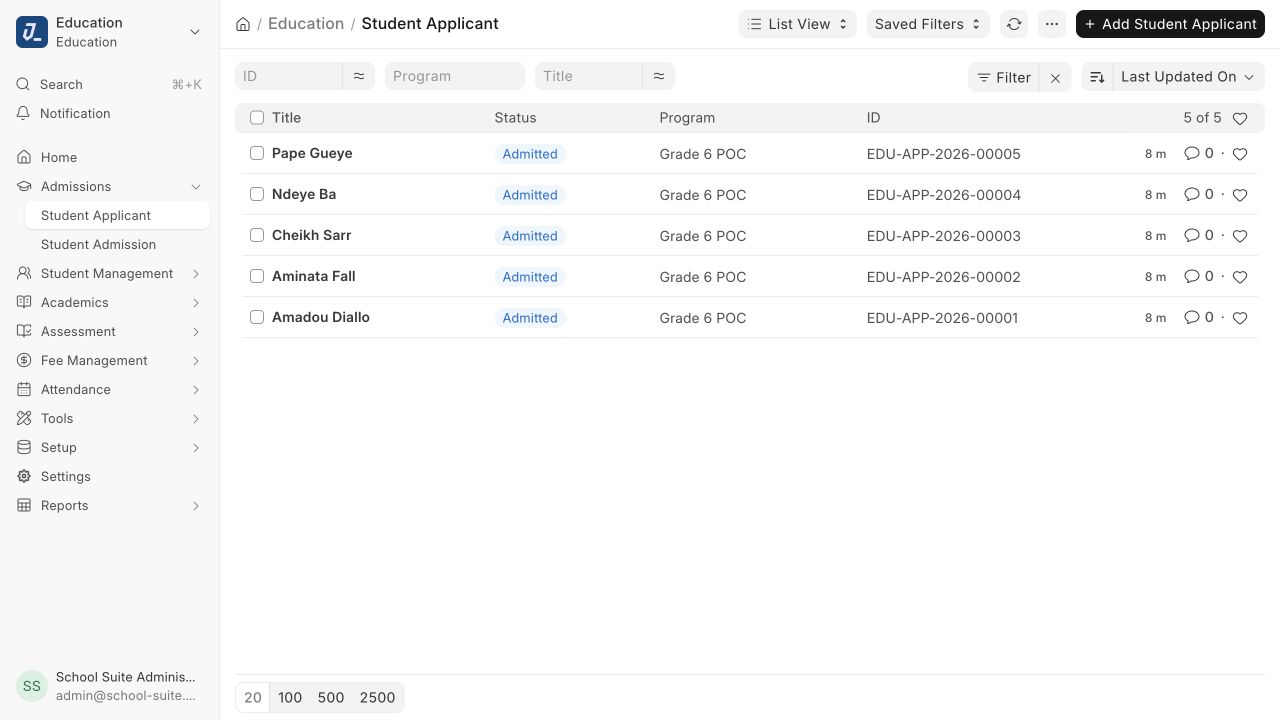Image resolution: width=1280 pixels, height=720 pixels.
Task: Refresh the Student Applicant list
Action: 1014,24
